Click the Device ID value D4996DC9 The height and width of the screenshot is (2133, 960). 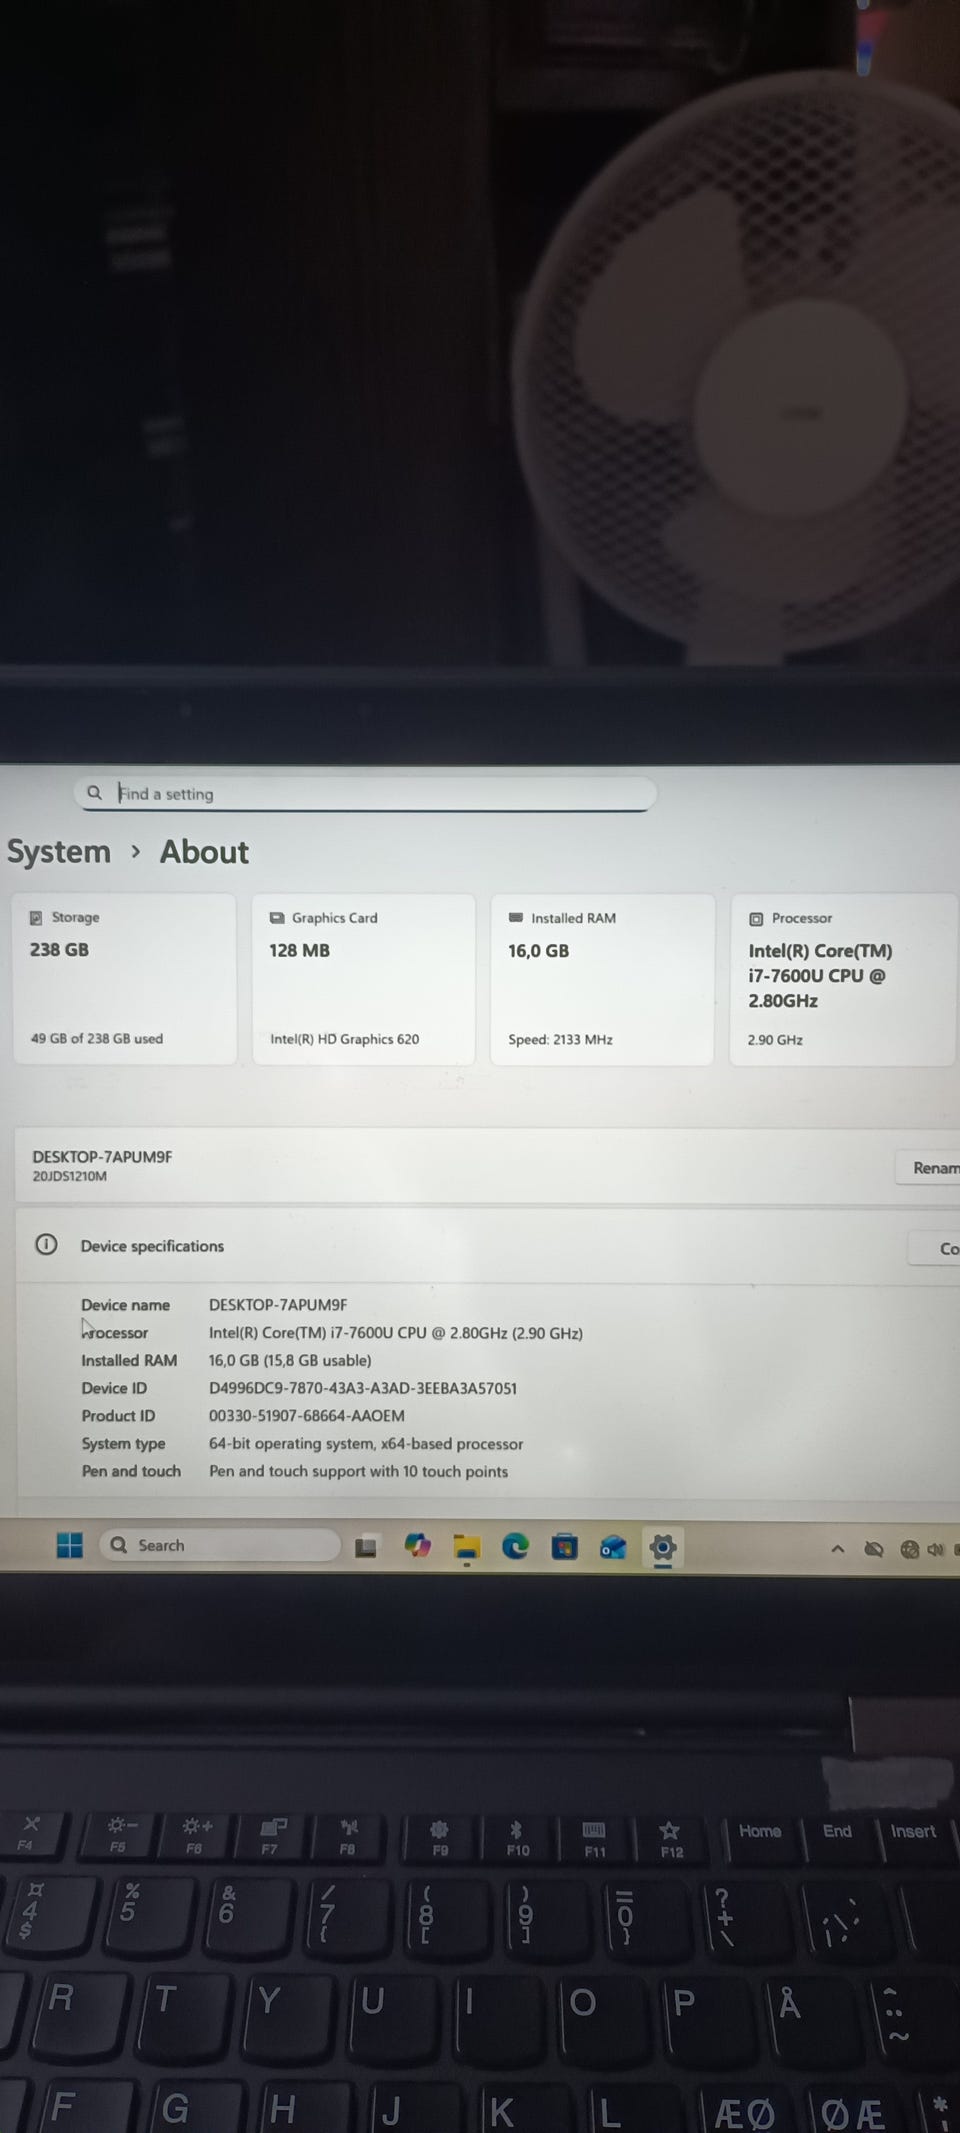[x=363, y=1388]
